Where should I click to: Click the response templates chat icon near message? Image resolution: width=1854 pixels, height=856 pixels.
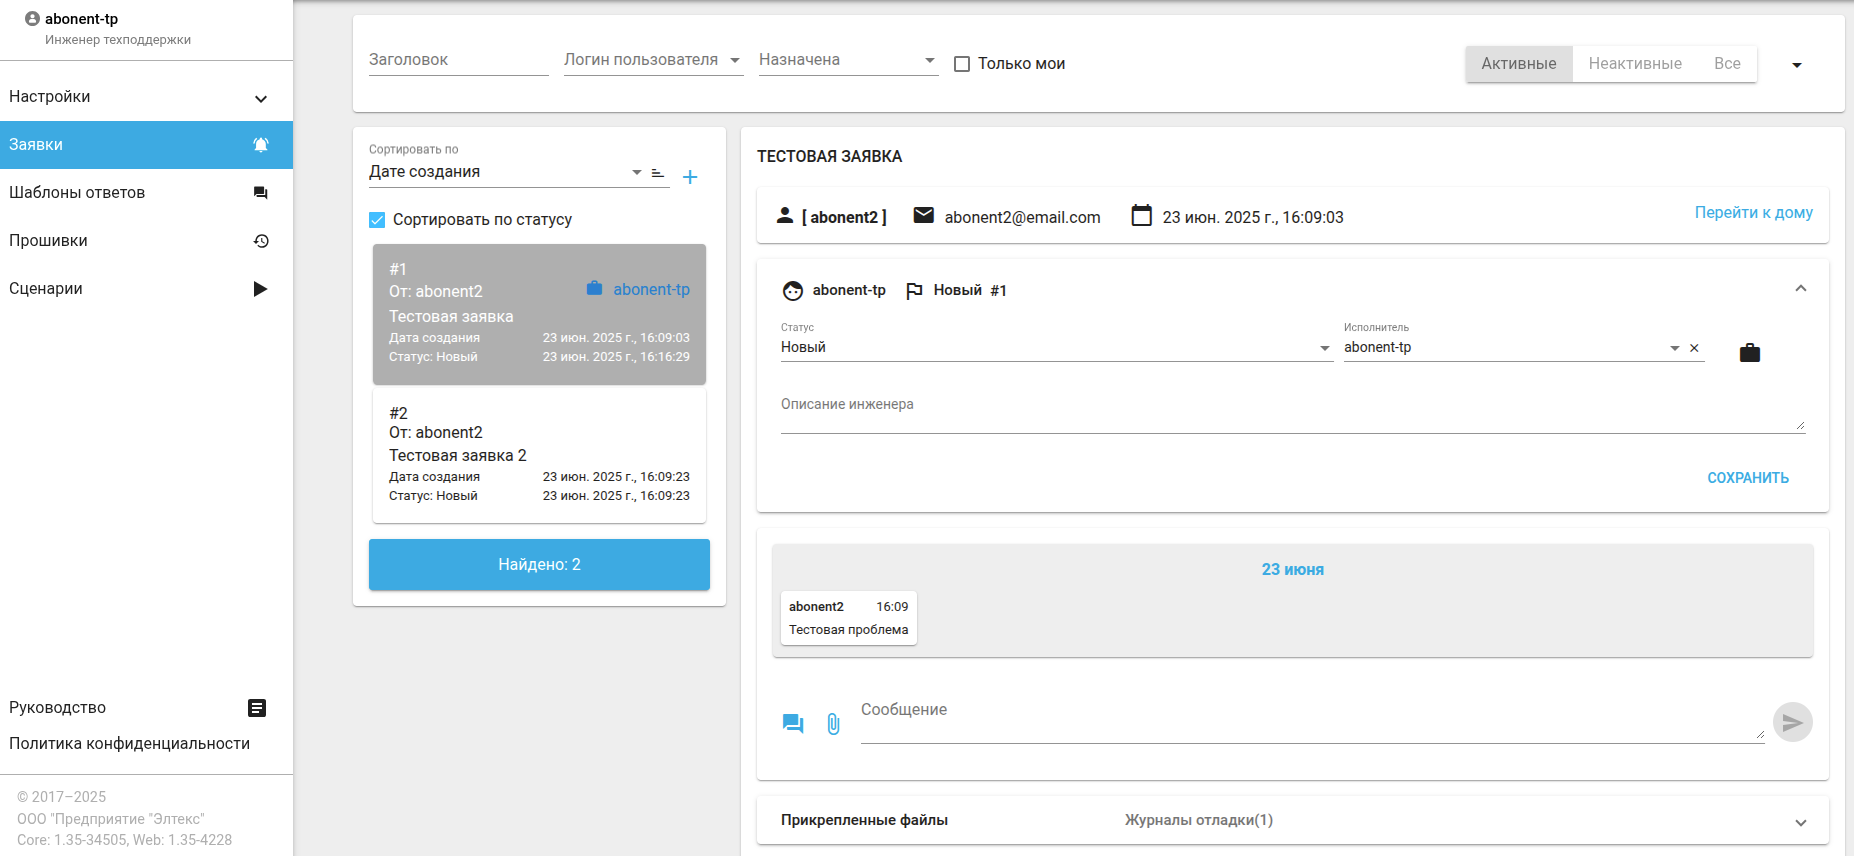pyautogui.click(x=793, y=723)
